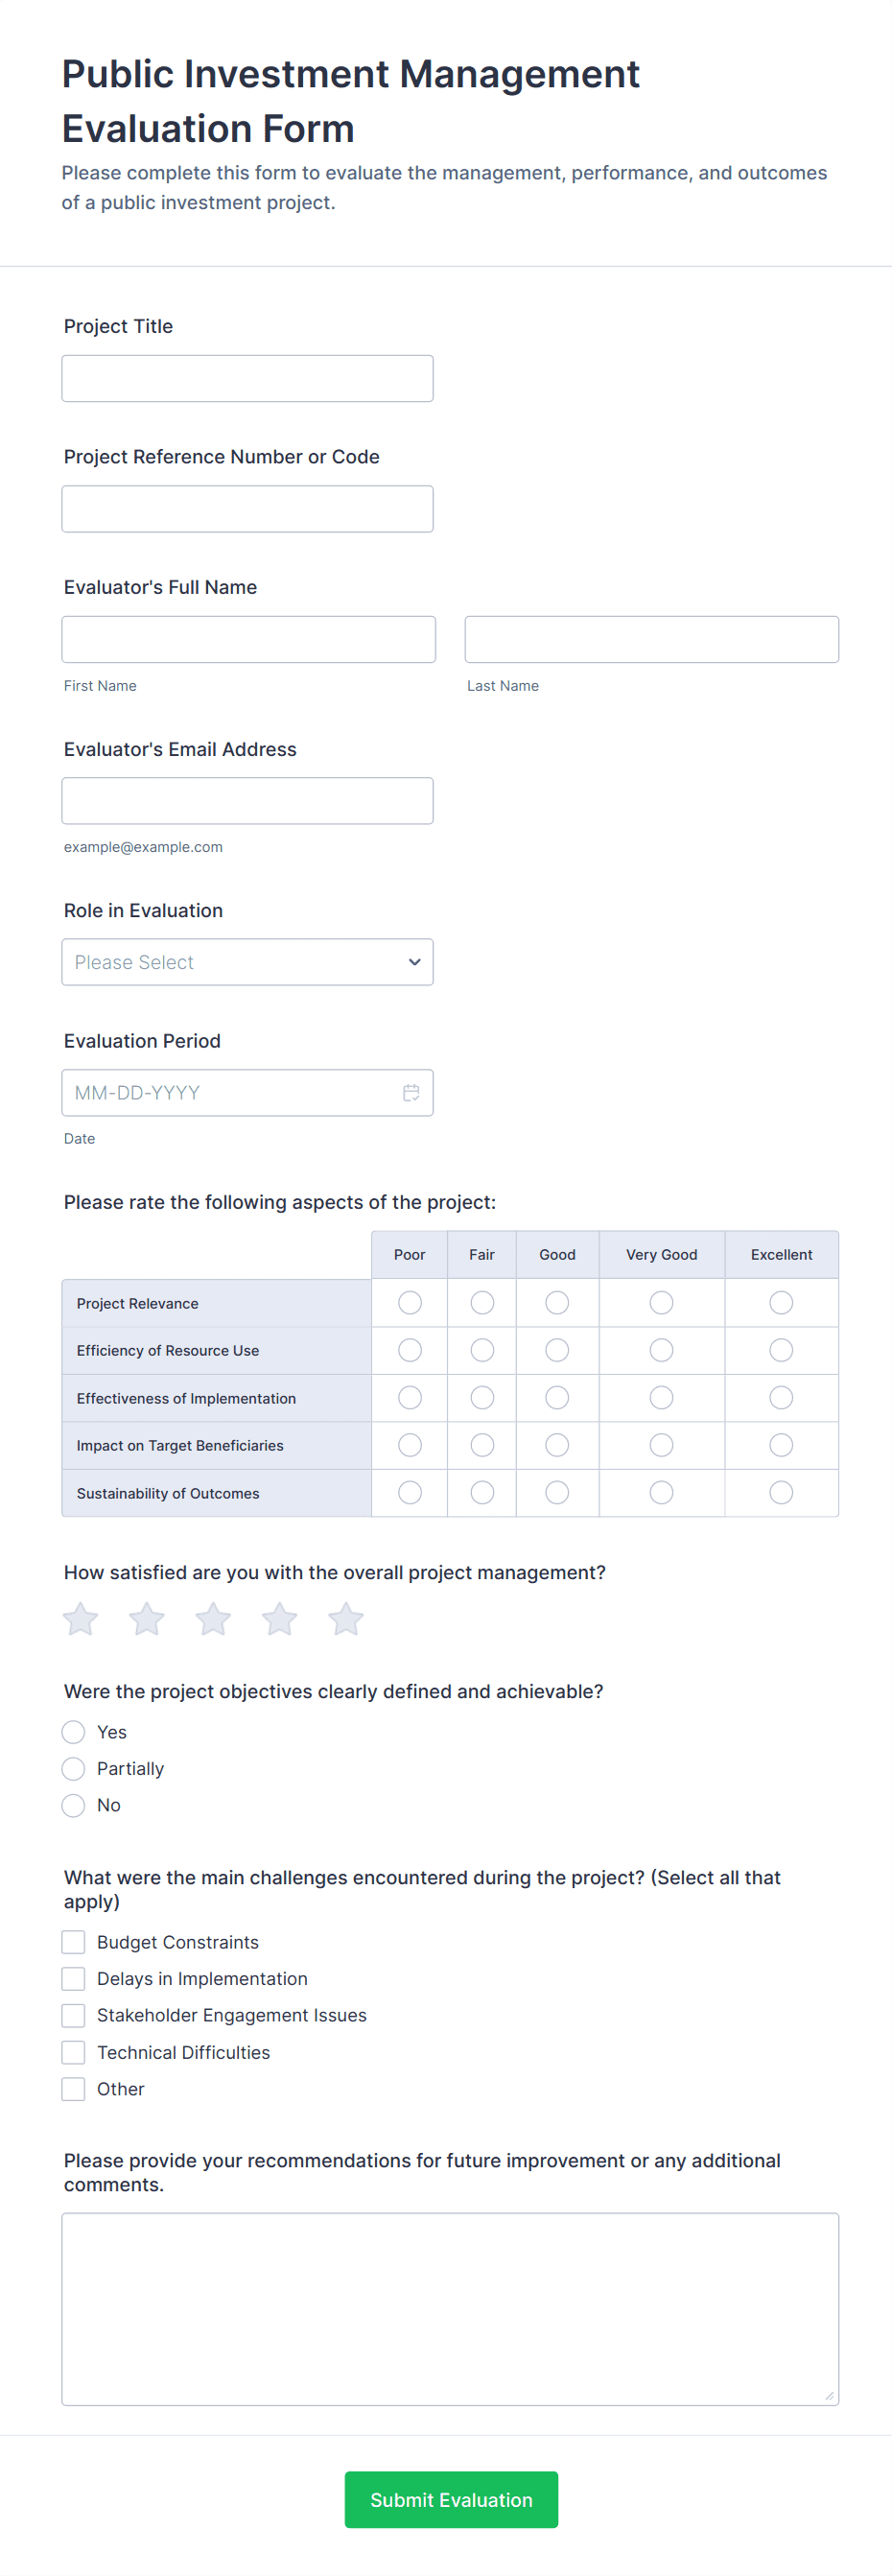Open the Role in Evaluation dropdown

coord(247,962)
